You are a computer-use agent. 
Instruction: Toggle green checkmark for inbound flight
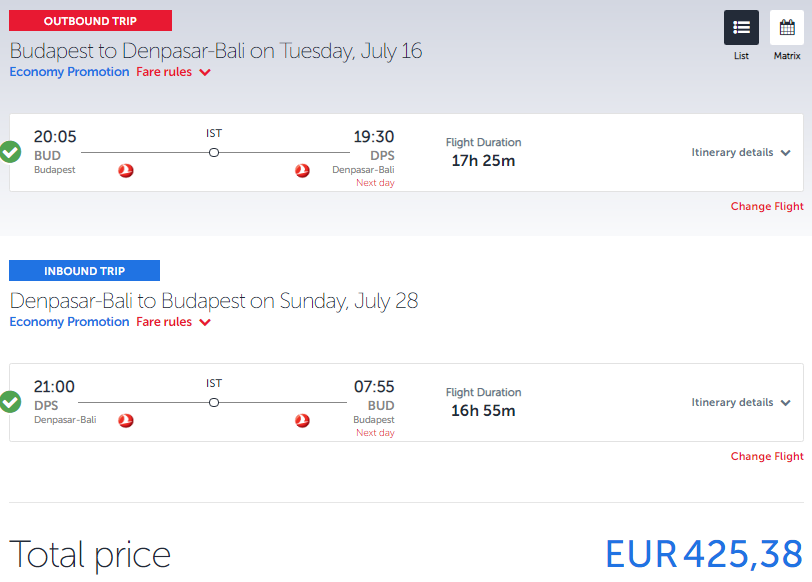pos(10,402)
